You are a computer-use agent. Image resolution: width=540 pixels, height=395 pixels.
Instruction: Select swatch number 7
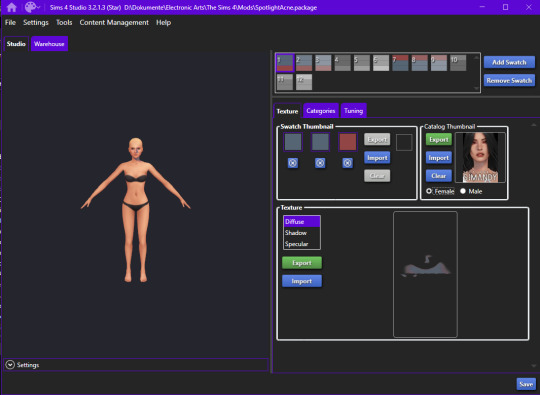[400, 63]
